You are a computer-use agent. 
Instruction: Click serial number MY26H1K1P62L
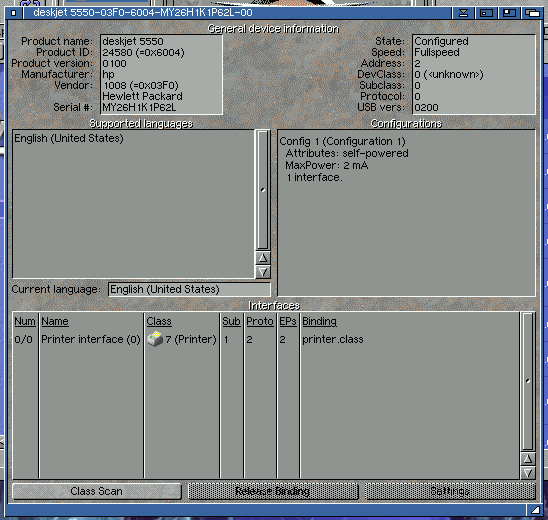(139, 107)
